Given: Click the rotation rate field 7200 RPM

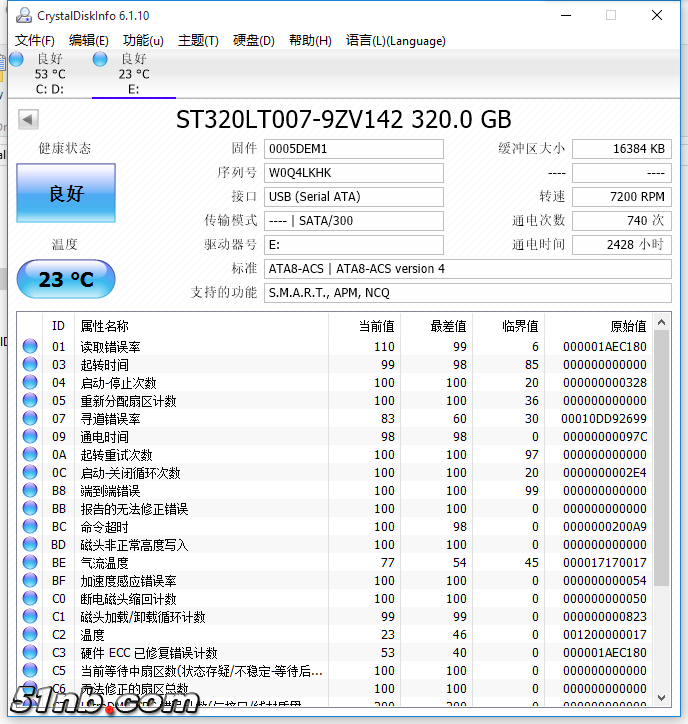Looking at the screenshot, I should [x=622, y=197].
